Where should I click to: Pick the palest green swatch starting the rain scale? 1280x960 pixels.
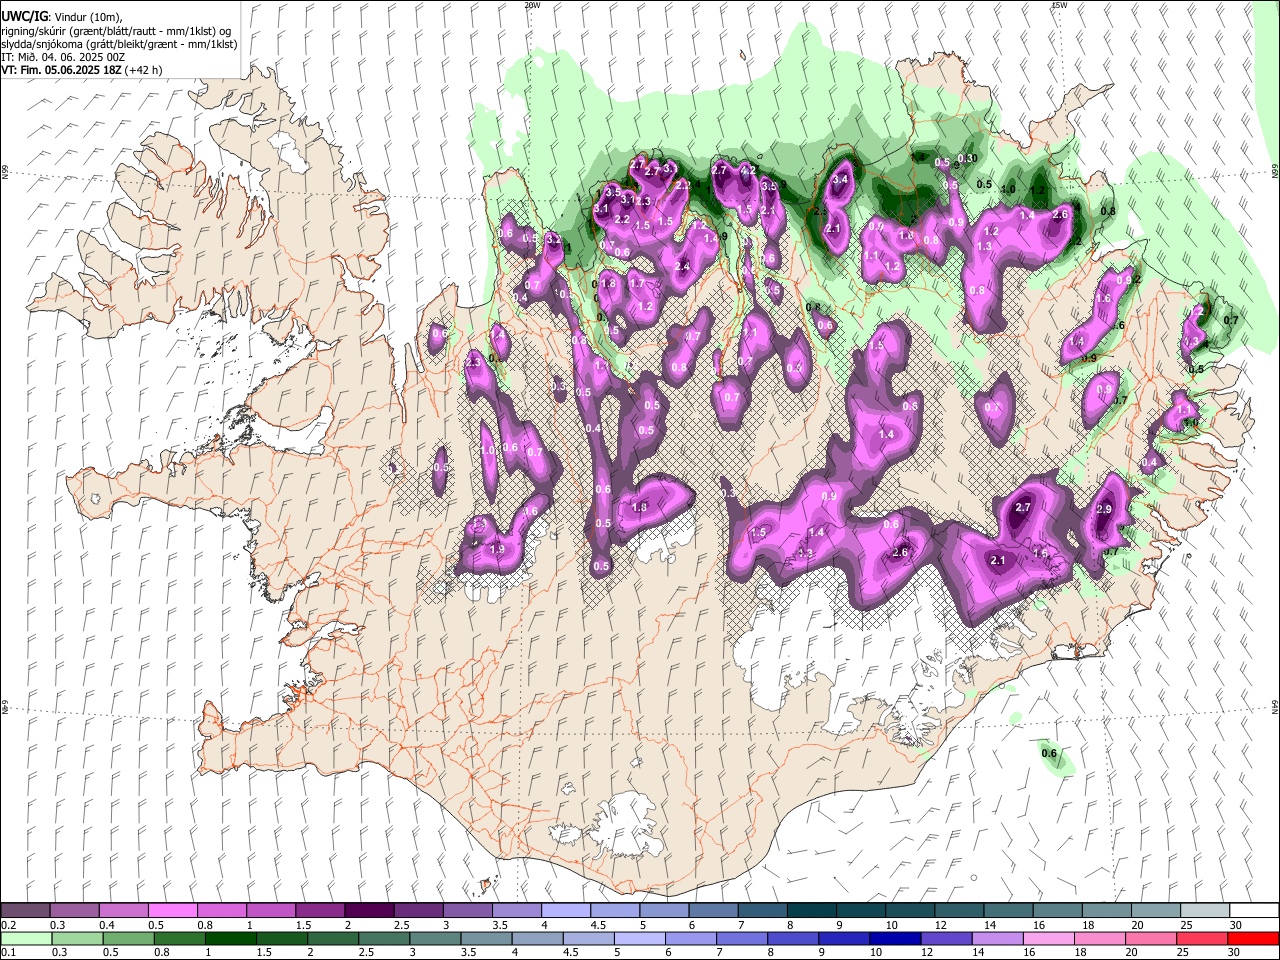pyautogui.click(x=25, y=939)
